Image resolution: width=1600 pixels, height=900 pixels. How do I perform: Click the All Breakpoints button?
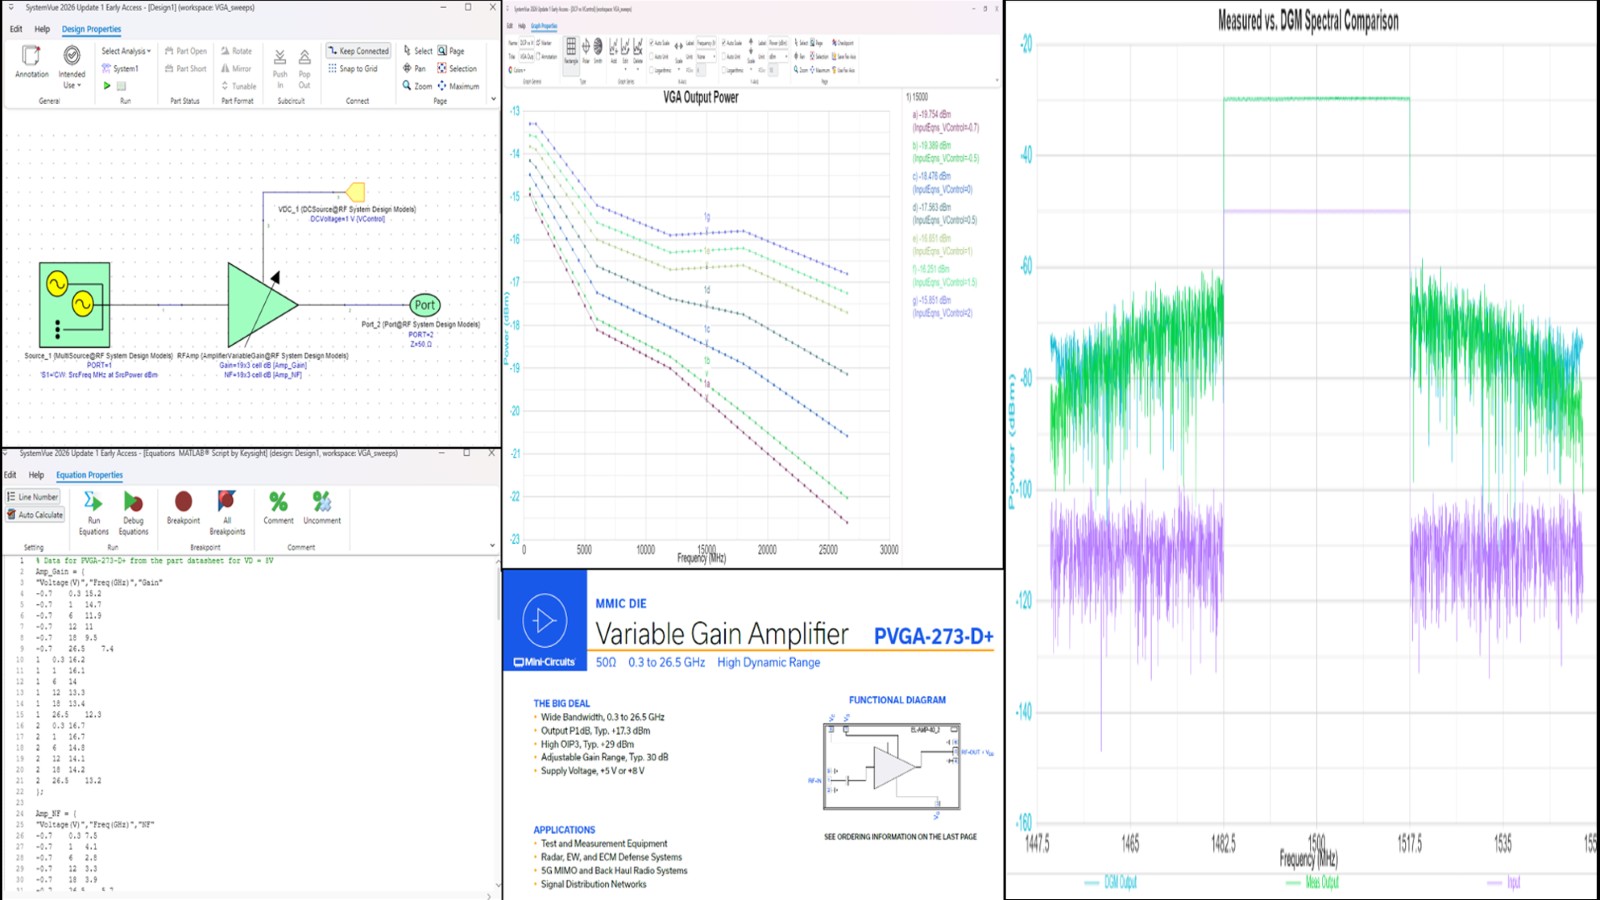pyautogui.click(x=227, y=513)
